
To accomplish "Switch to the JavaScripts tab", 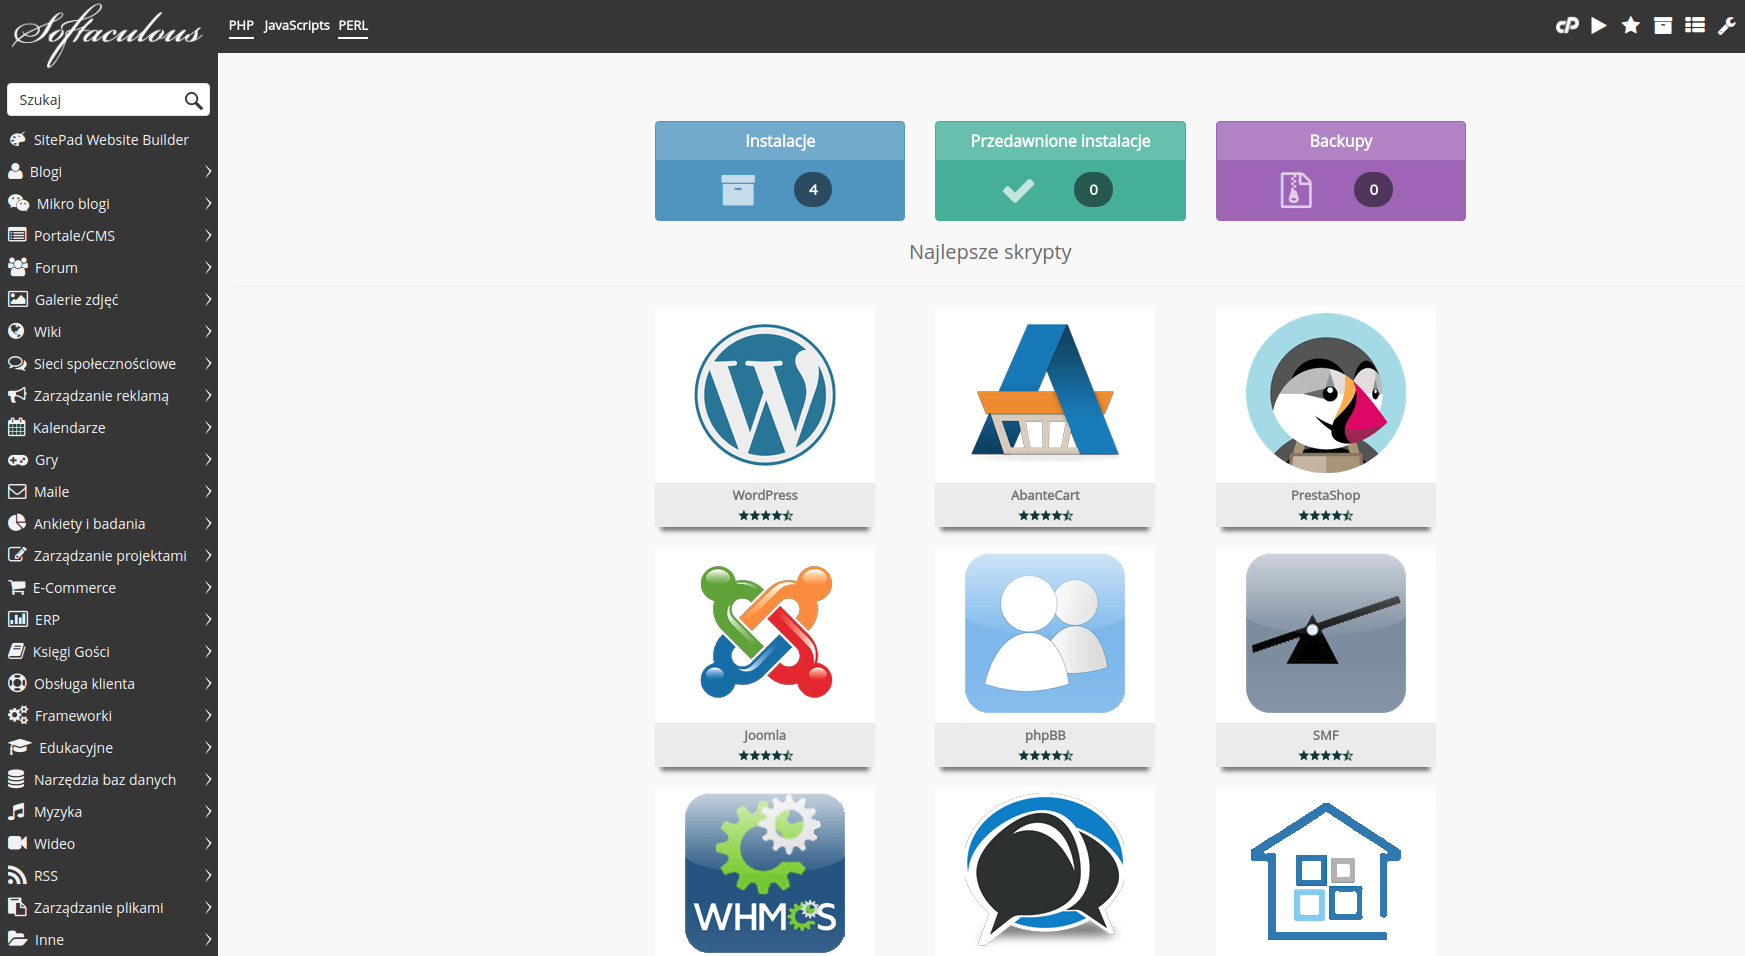I will pos(297,26).
